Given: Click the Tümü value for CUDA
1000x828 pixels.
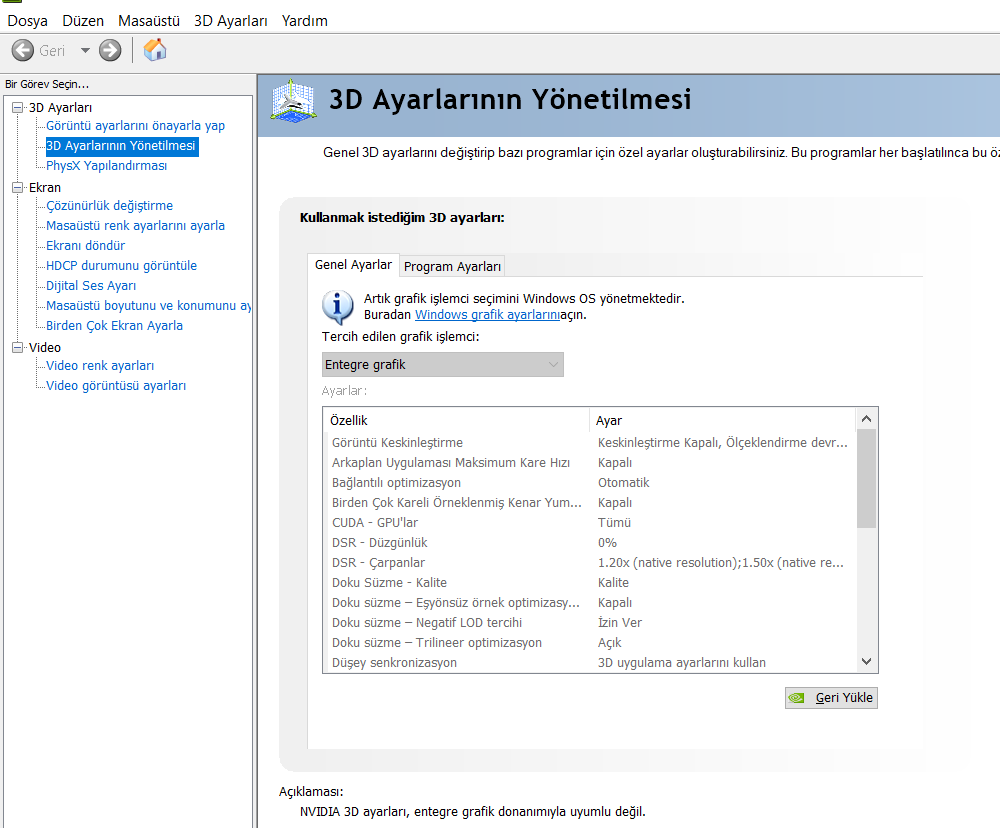Looking at the screenshot, I should [x=614, y=523].
